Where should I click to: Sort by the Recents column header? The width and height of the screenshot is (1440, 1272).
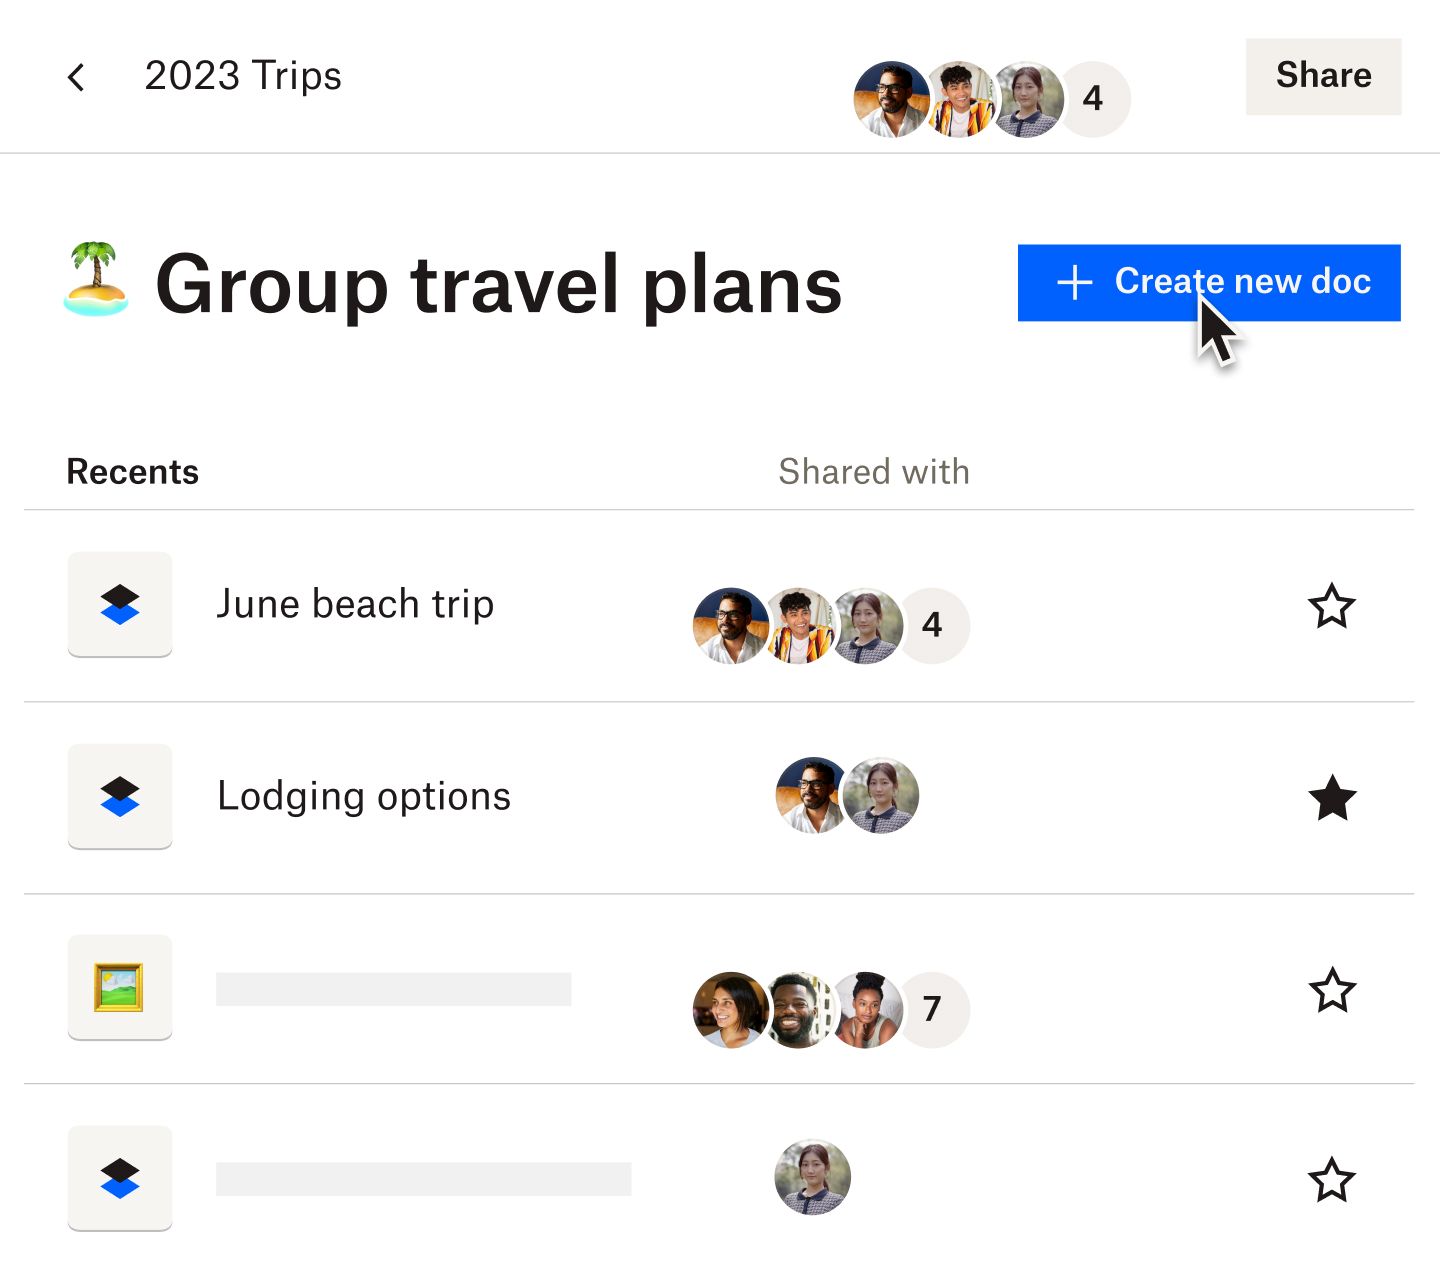click(x=133, y=472)
